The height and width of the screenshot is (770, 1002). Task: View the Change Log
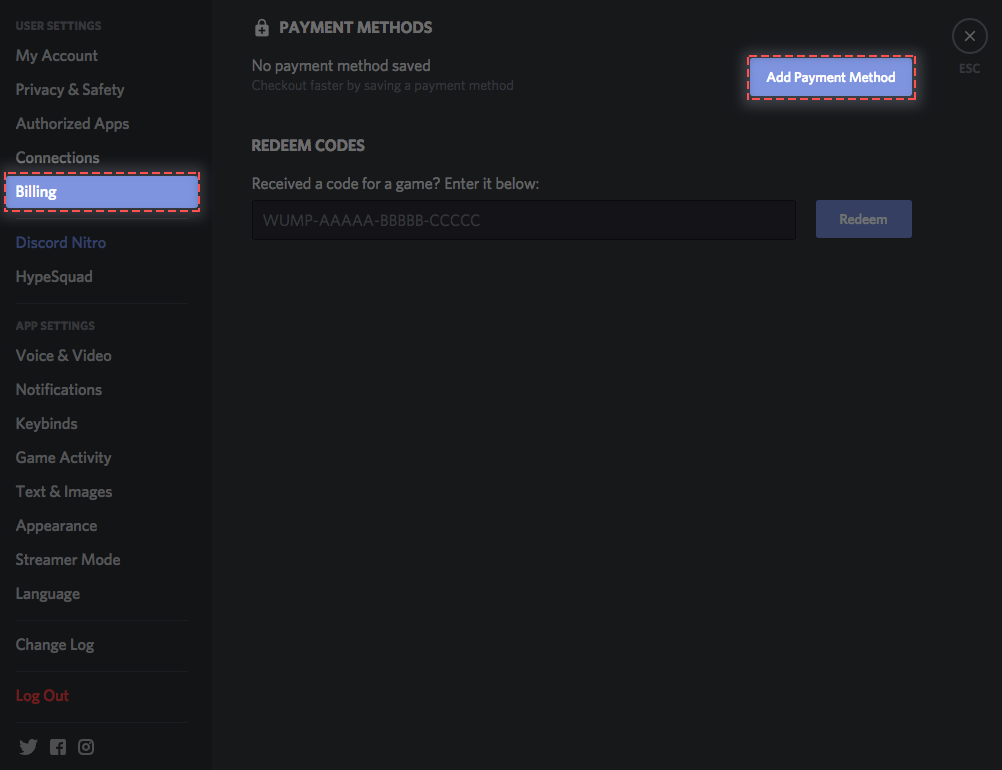[54, 645]
